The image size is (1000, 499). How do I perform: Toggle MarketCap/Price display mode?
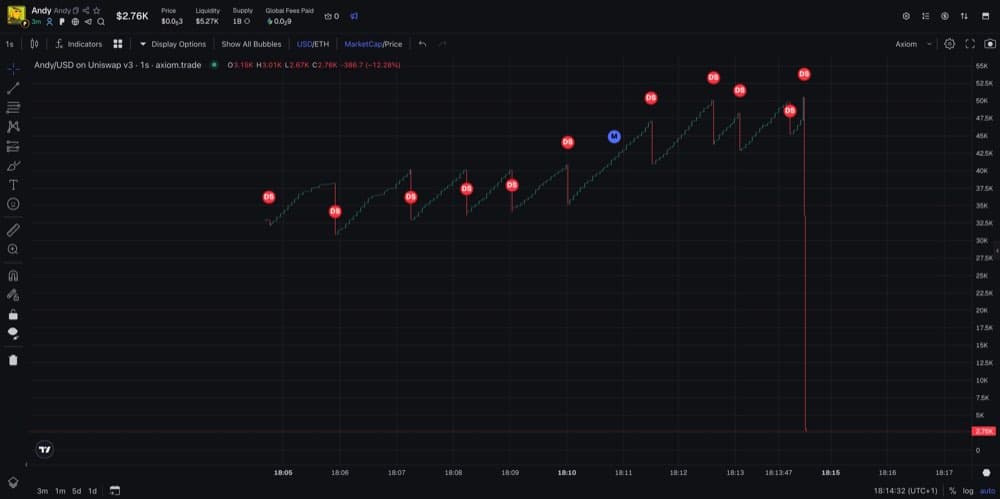373,44
